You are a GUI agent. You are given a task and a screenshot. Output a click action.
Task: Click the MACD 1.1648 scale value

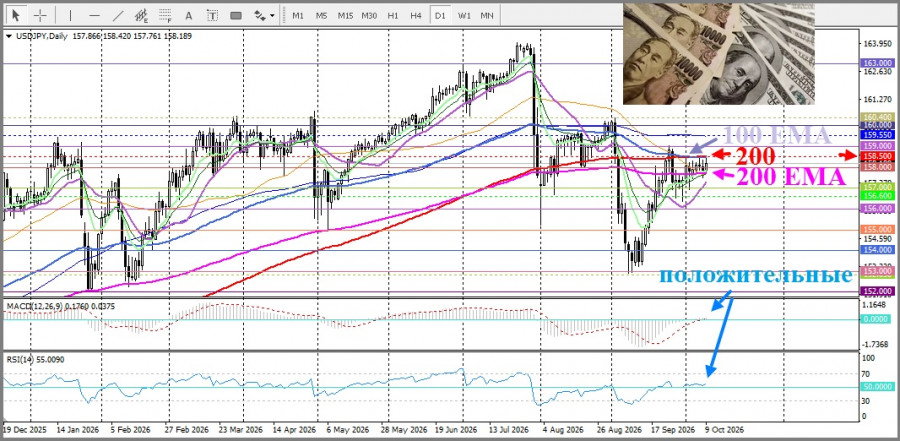tap(876, 305)
